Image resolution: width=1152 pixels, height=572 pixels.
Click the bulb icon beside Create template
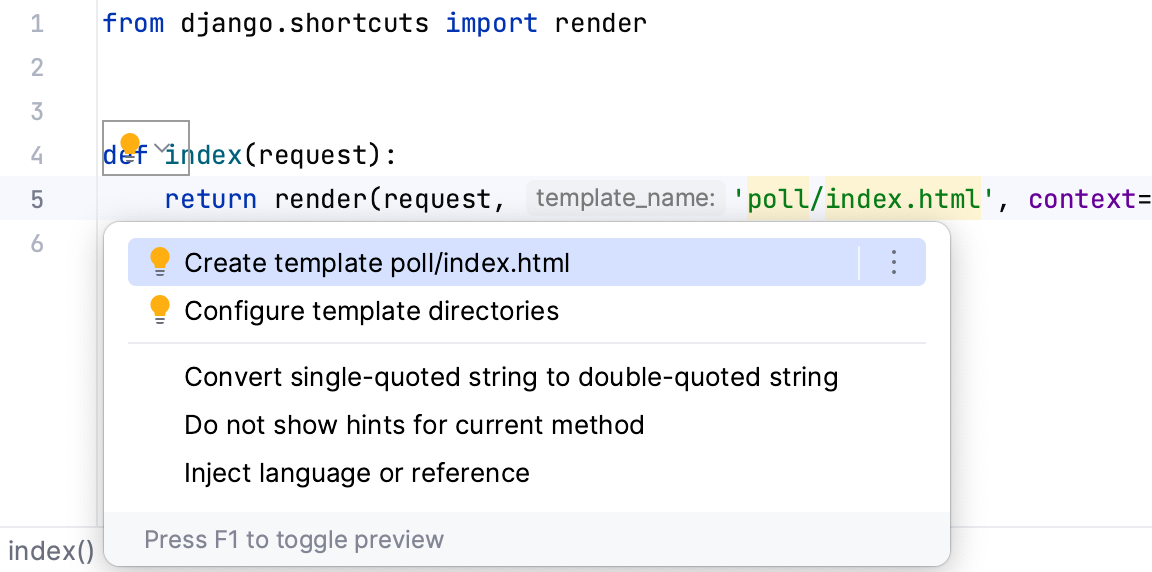click(160, 262)
